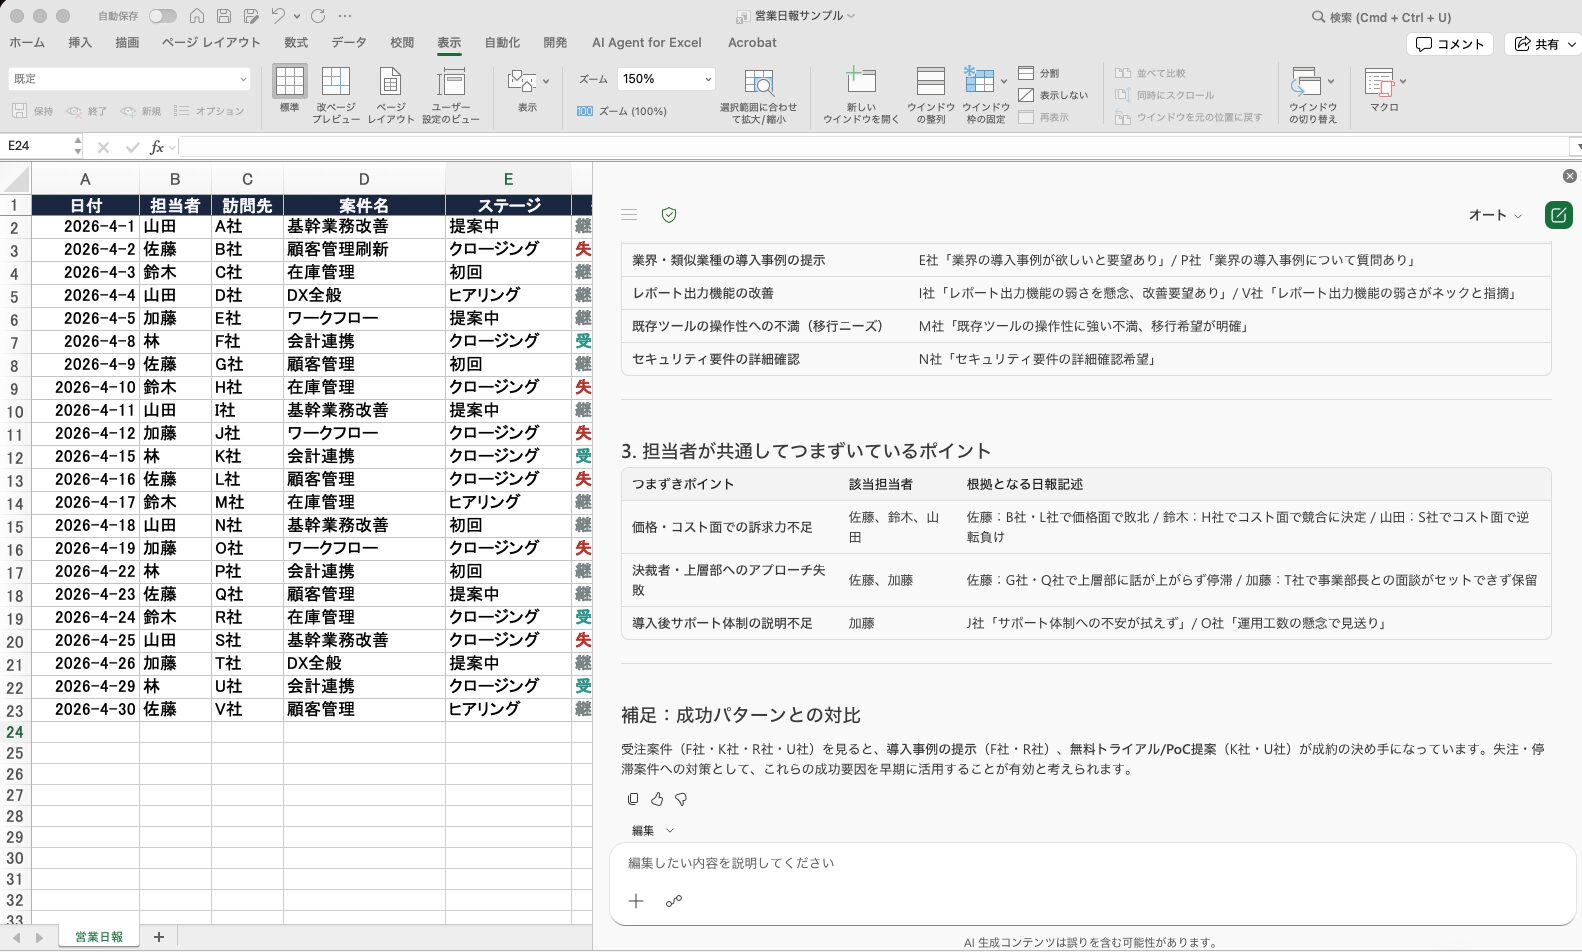The height and width of the screenshot is (952, 1582).
Task: Click the thumbs down icon
Action: (x=681, y=799)
